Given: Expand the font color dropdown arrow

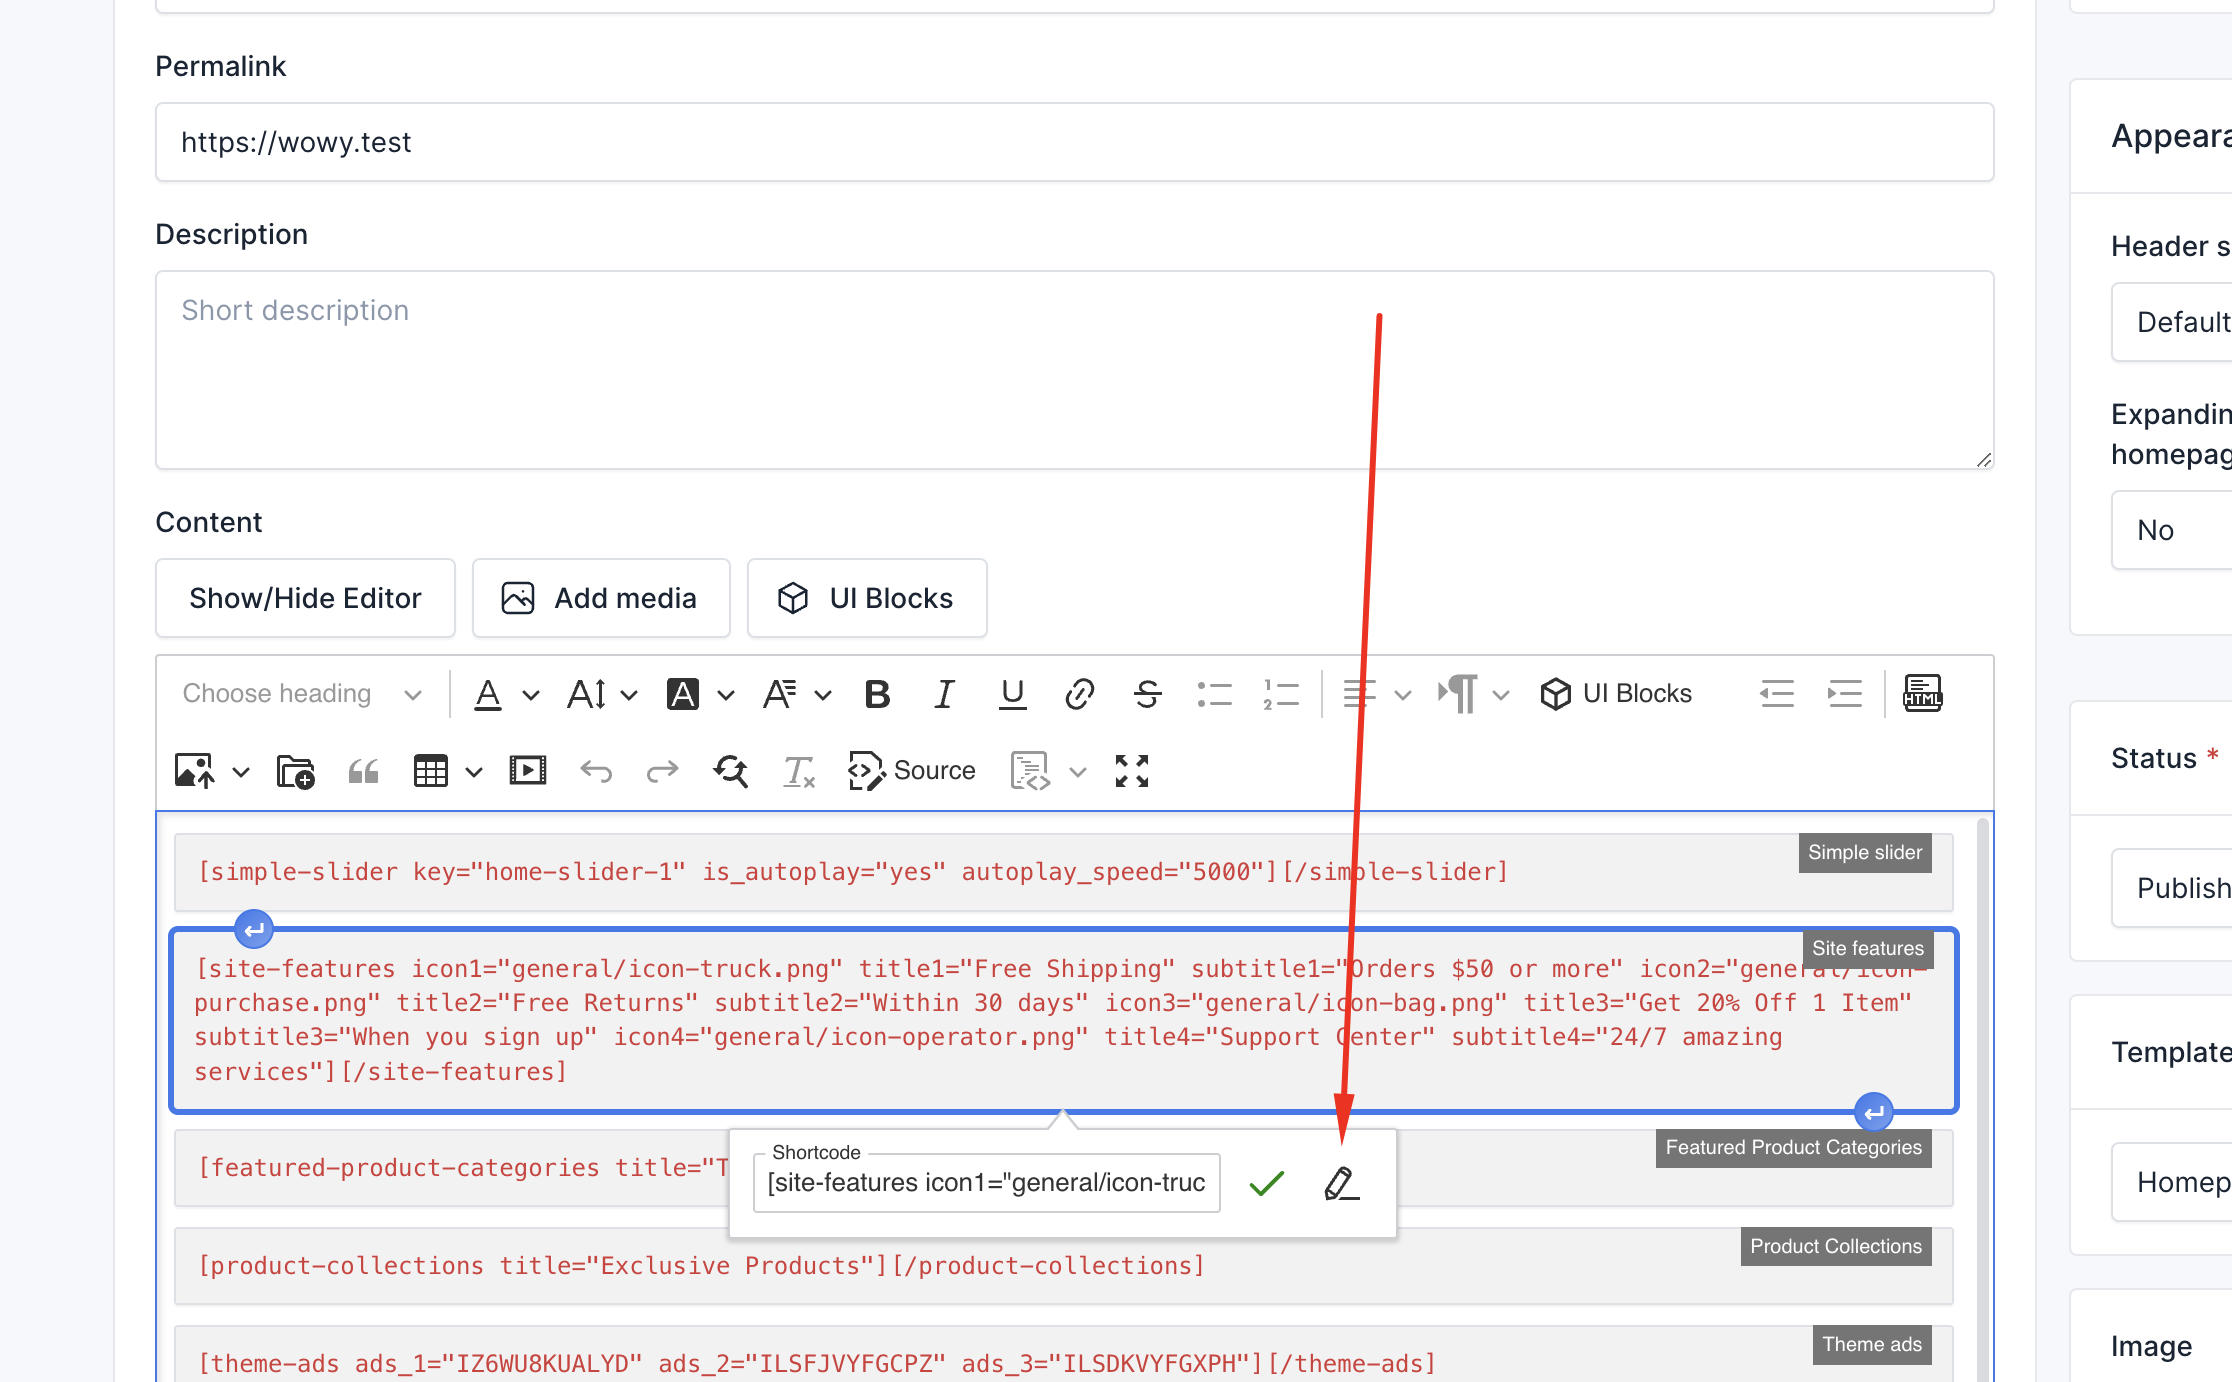Looking at the screenshot, I should click(531, 695).
